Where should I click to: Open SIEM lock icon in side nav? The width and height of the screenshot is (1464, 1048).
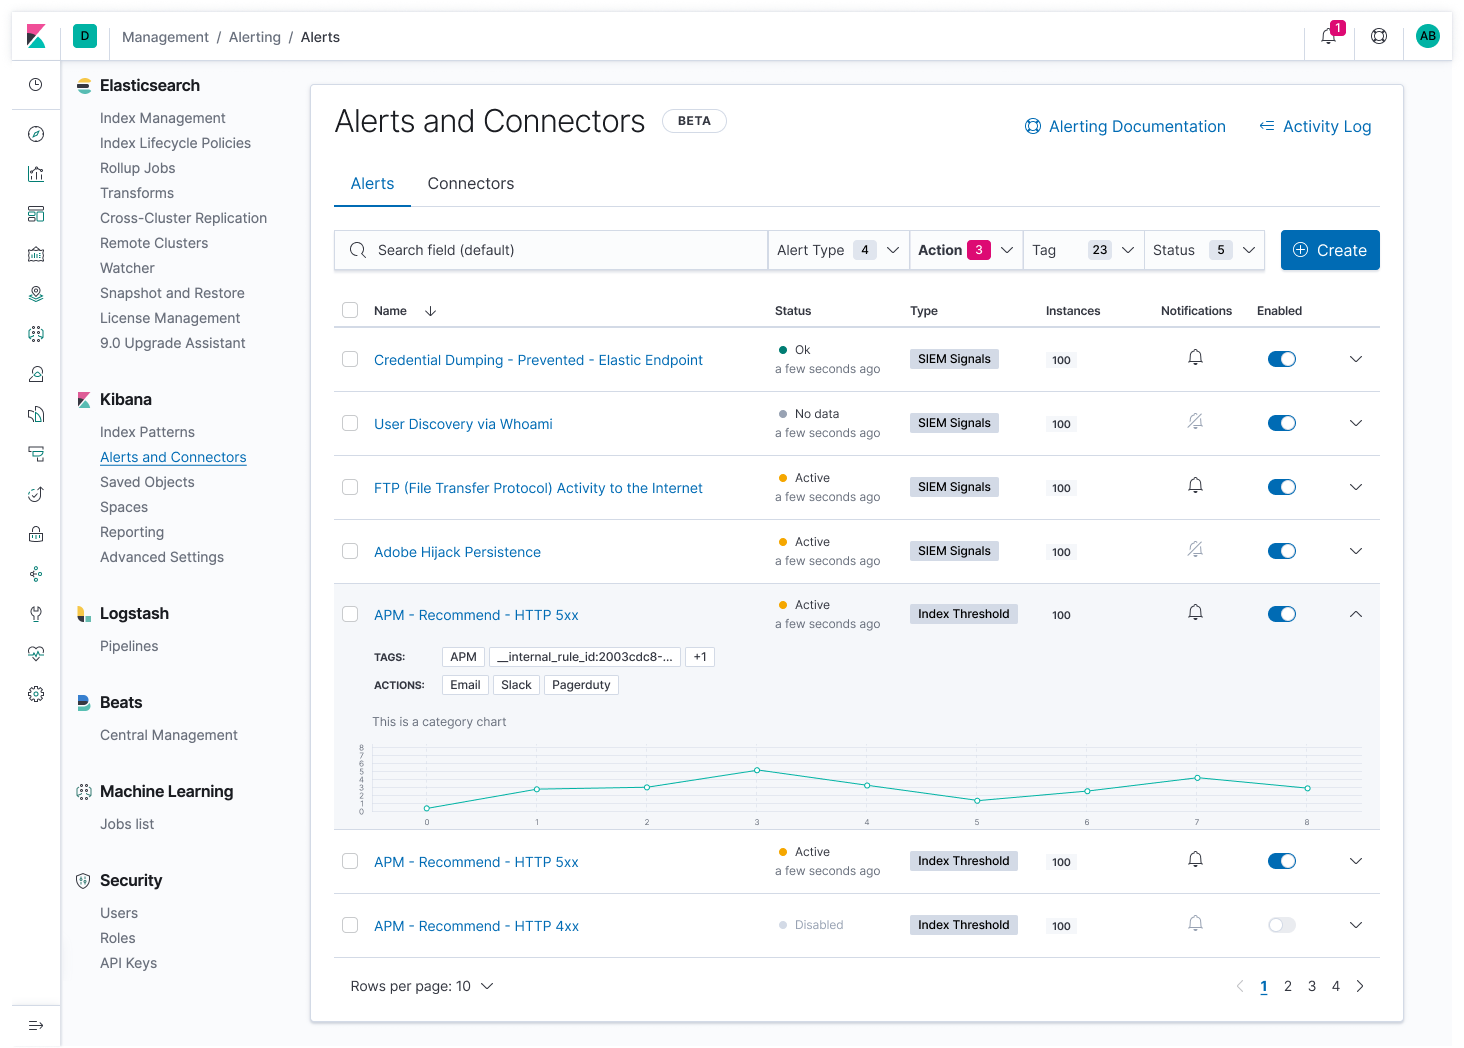pyautogui.click(x=36, y=534)
